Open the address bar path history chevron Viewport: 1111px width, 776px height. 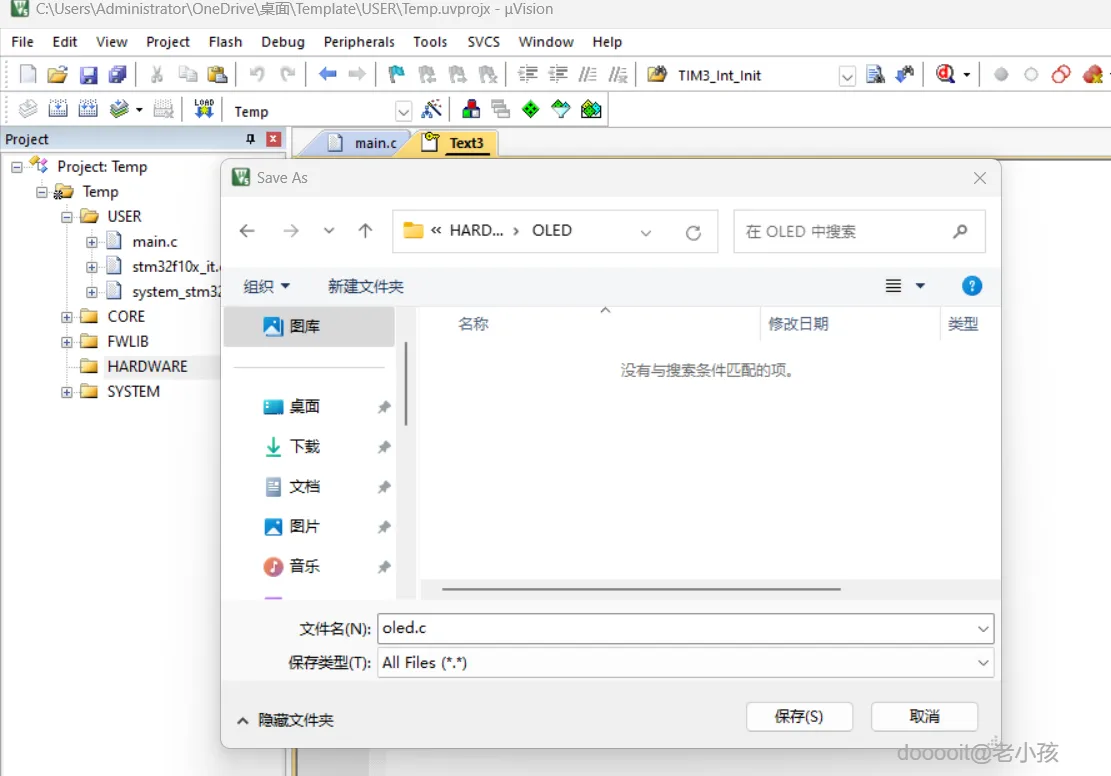click(x=645, y=232)
